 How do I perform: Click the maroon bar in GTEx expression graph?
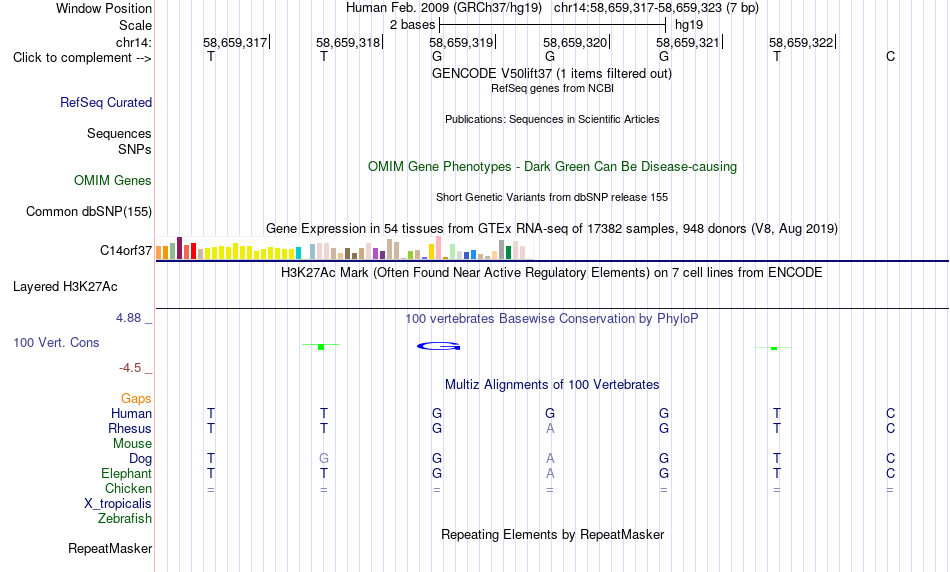click(x=179, y=248)
